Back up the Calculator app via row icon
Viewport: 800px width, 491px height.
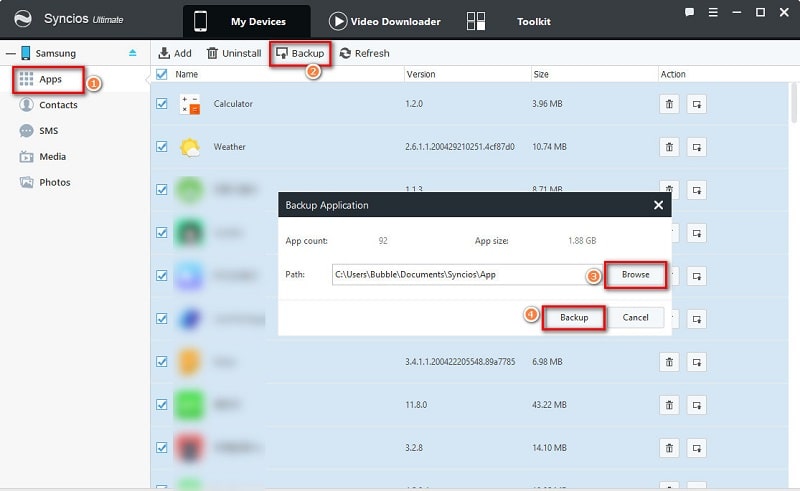point(696,104)
